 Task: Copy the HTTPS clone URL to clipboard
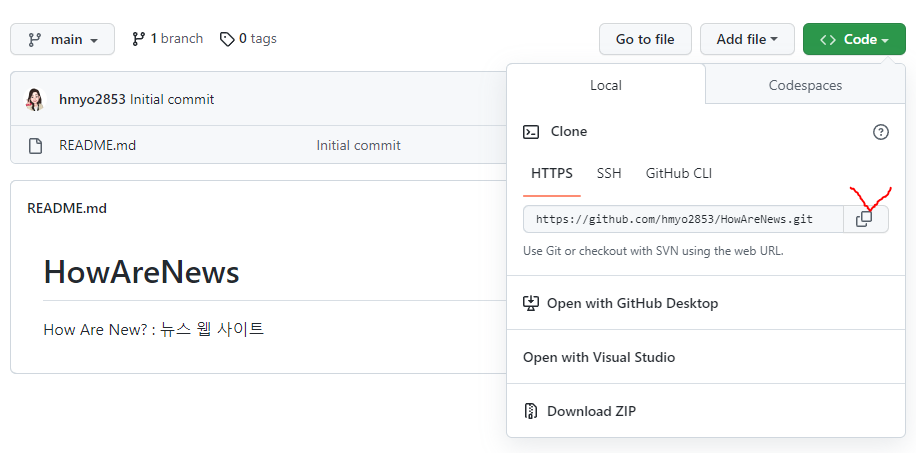tap(866, 219)
